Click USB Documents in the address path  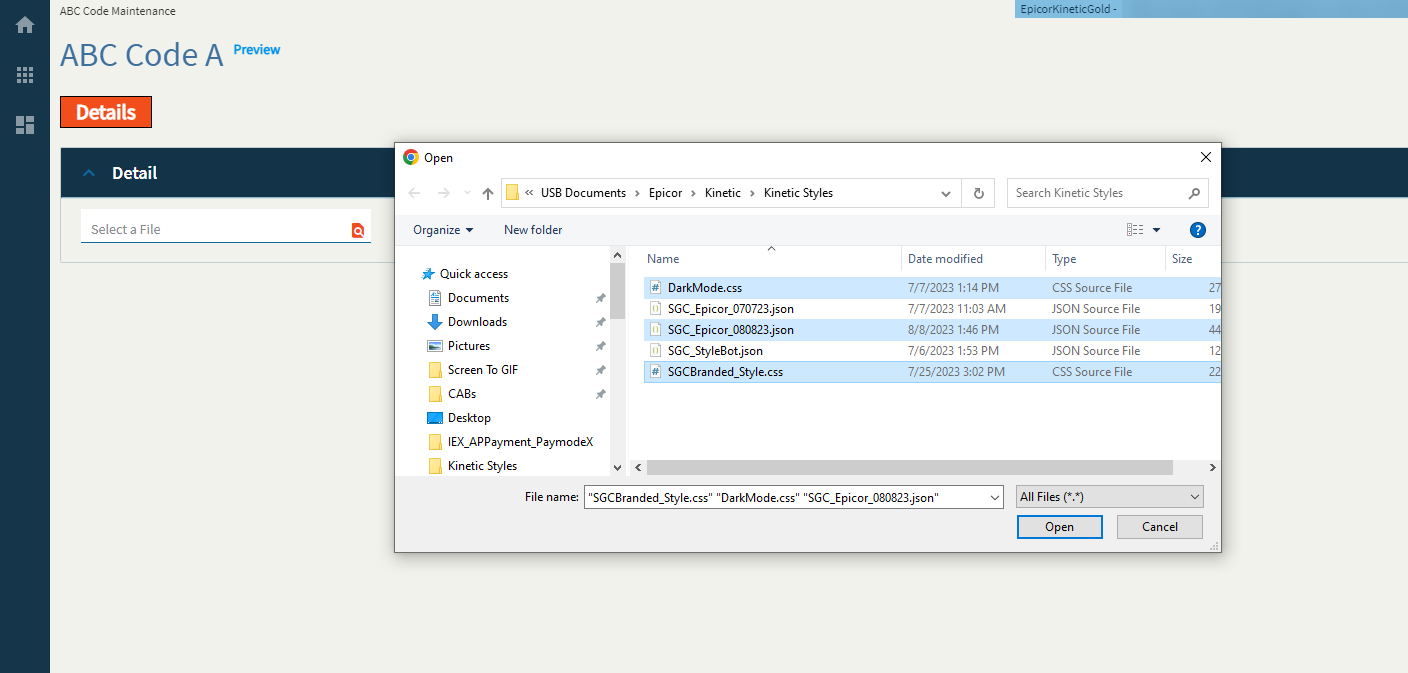[583, 193]
